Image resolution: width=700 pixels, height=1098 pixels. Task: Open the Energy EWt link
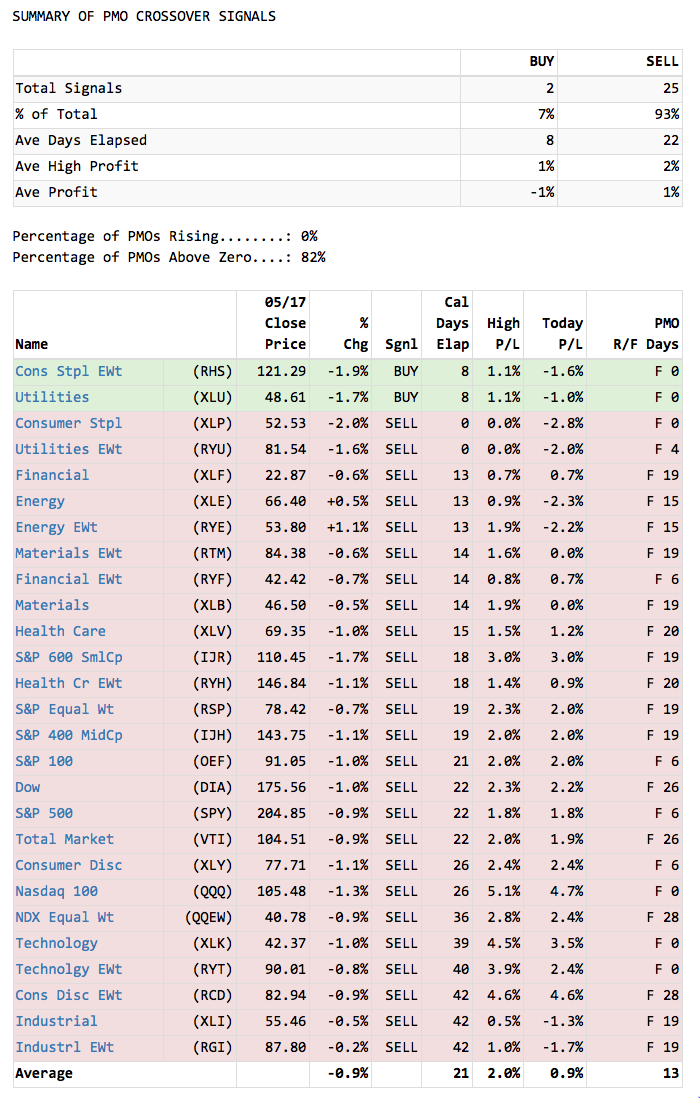[56, 527]
